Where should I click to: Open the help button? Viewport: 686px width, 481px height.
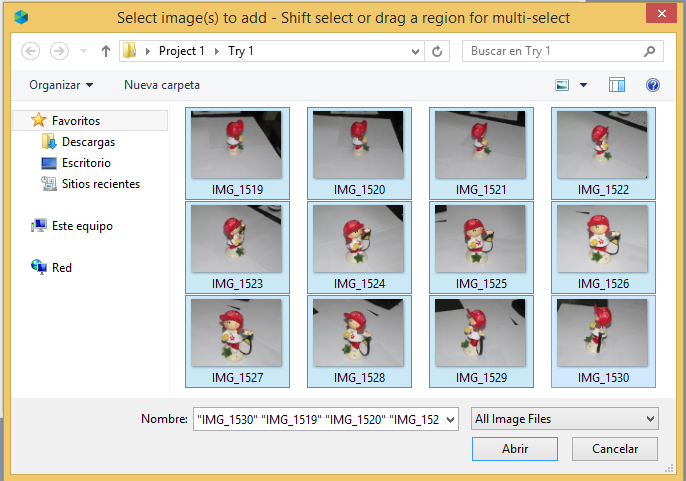point(652,85)
